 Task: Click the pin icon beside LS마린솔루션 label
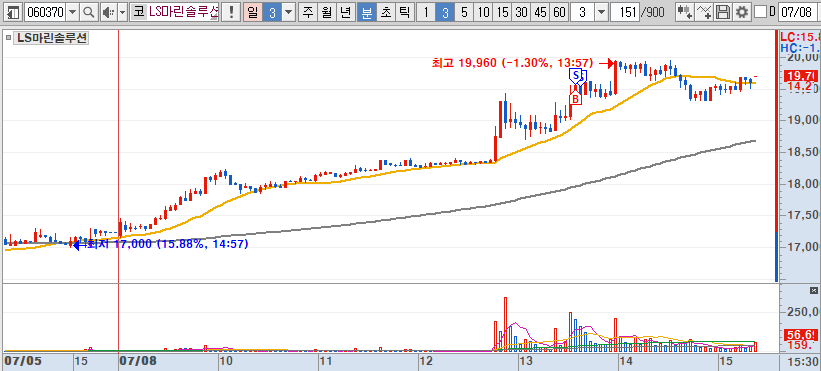pos(8,38)
